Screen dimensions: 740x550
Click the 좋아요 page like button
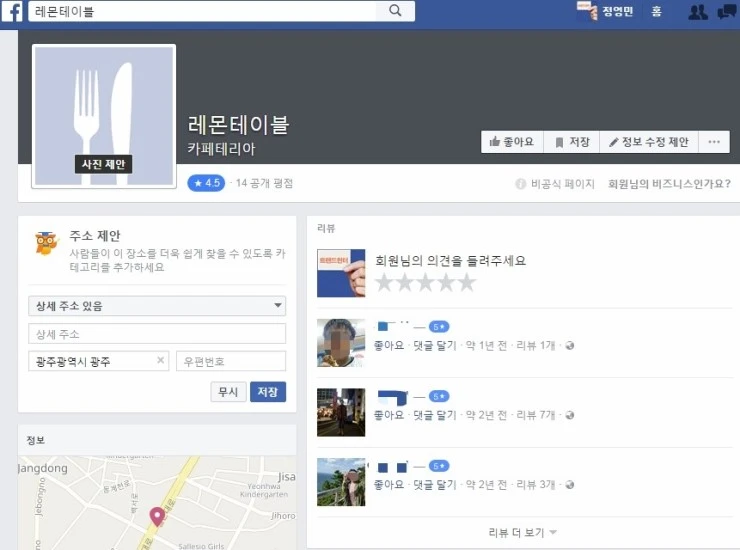(512, 142)
